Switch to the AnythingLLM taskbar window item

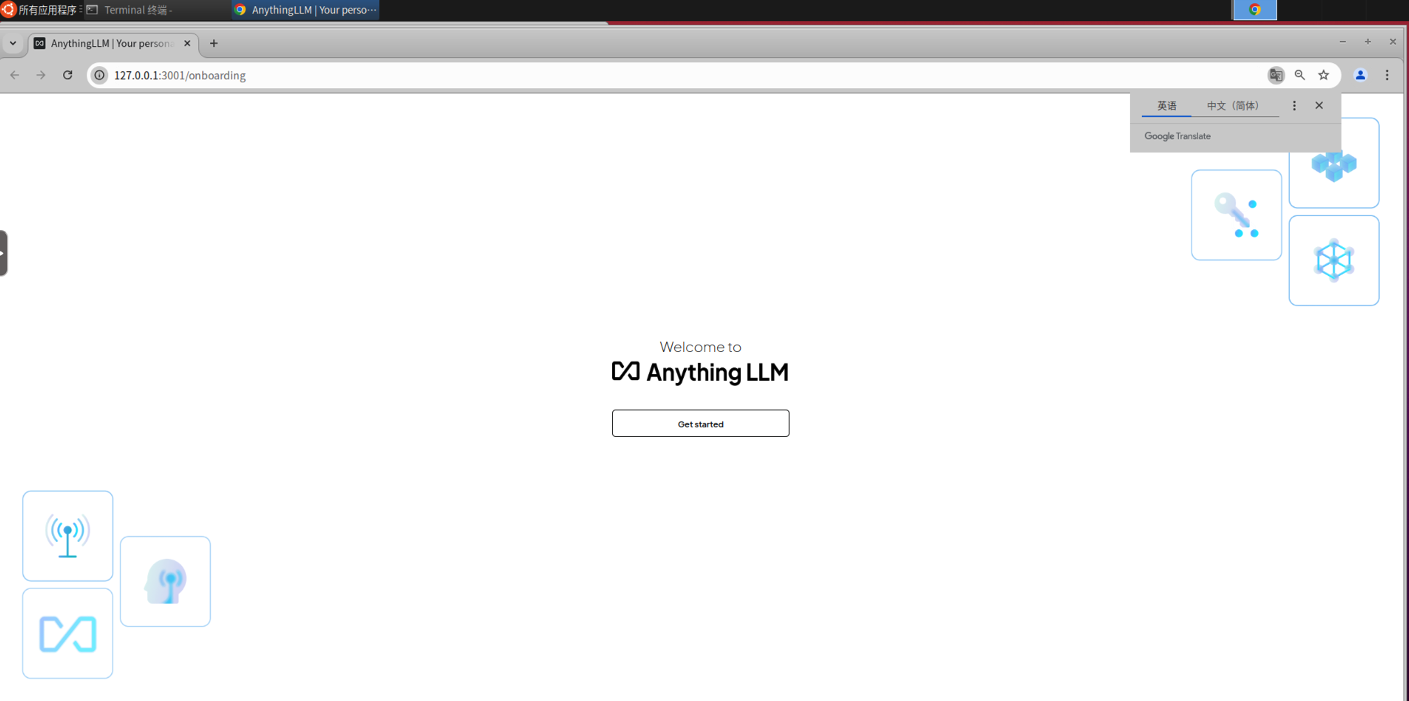coord(305,10)
